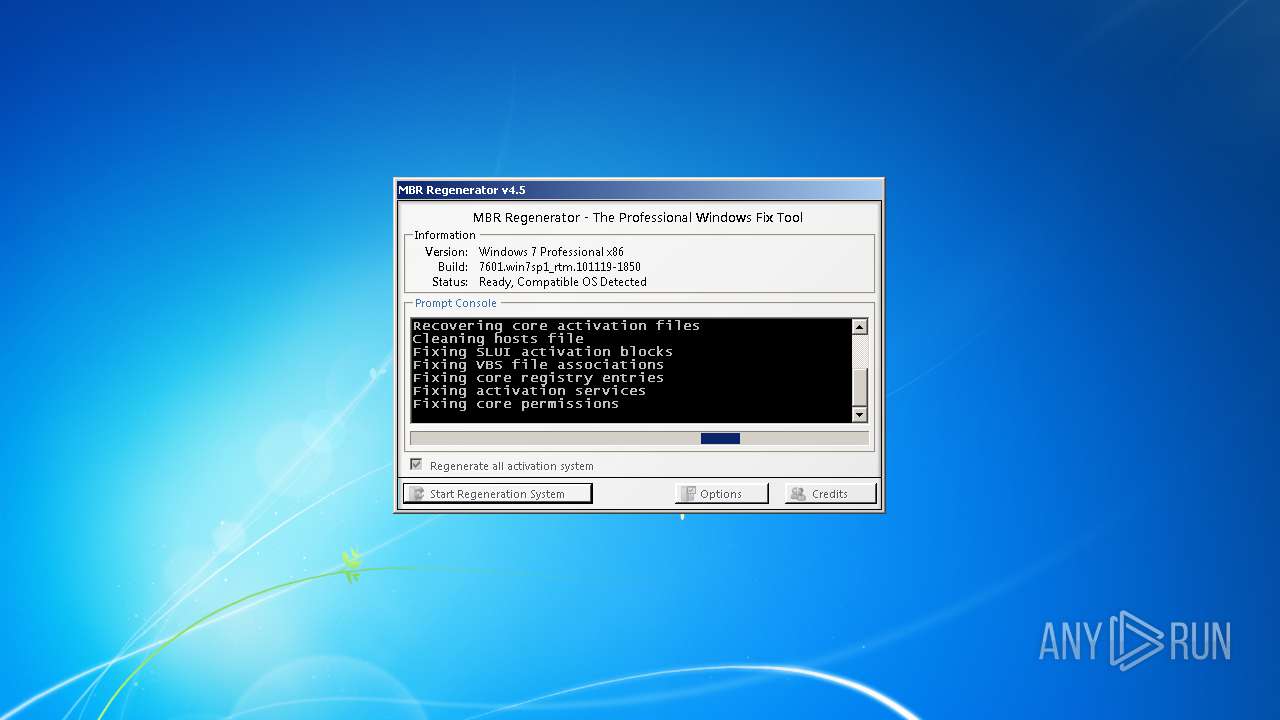This screenshot has width=1280, height=720.
Task: Click the build value '7601.win7sp1_rtm.101119-1850'
Action: [x=560, y=267]
